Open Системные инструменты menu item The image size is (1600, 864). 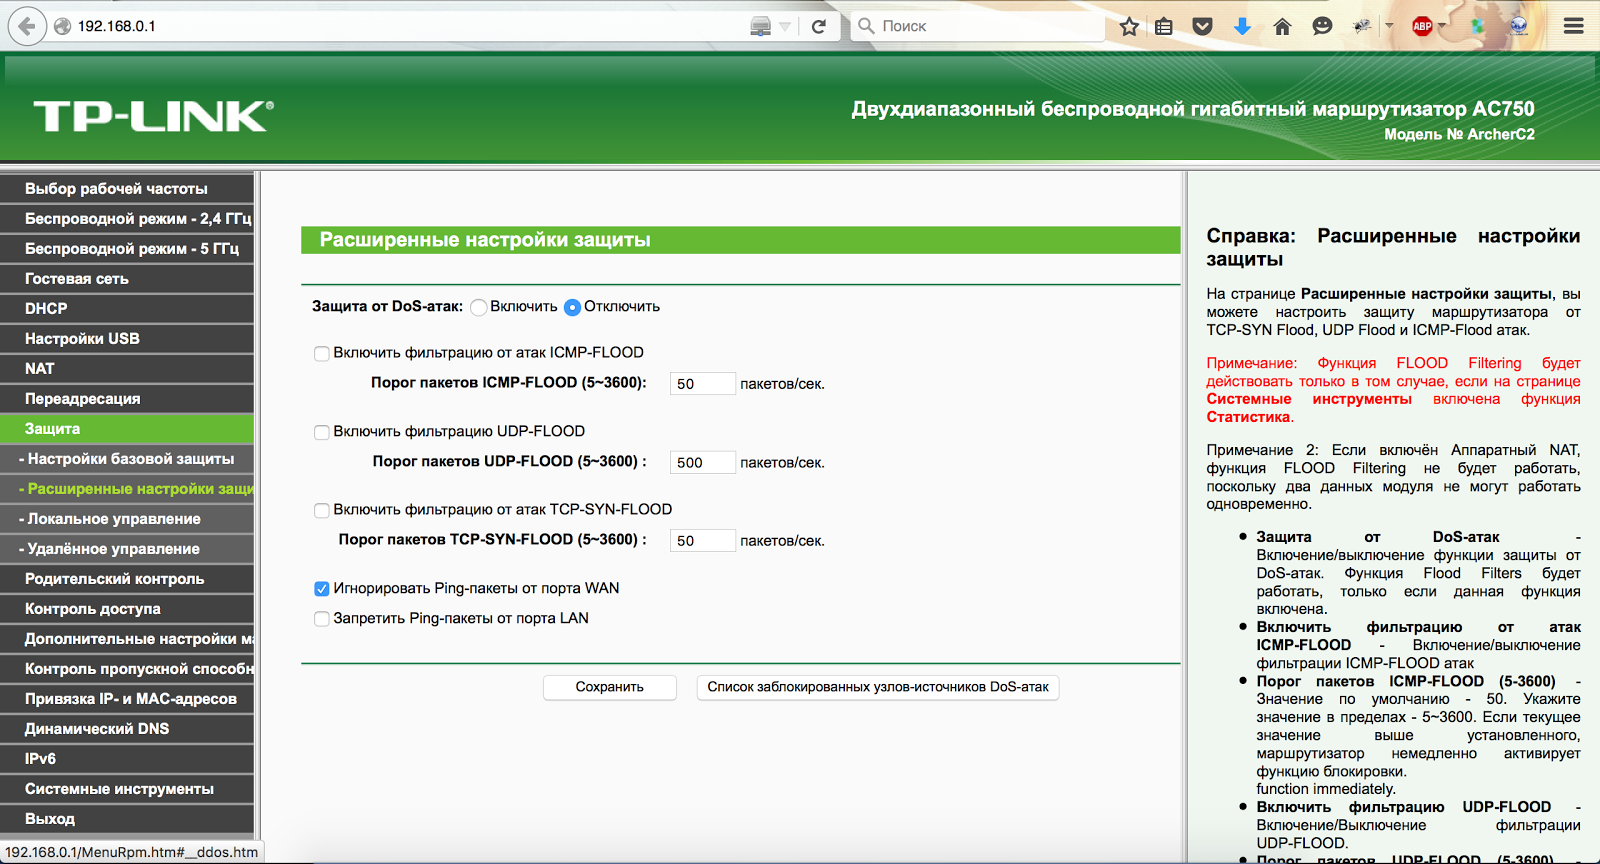(127, 788)
